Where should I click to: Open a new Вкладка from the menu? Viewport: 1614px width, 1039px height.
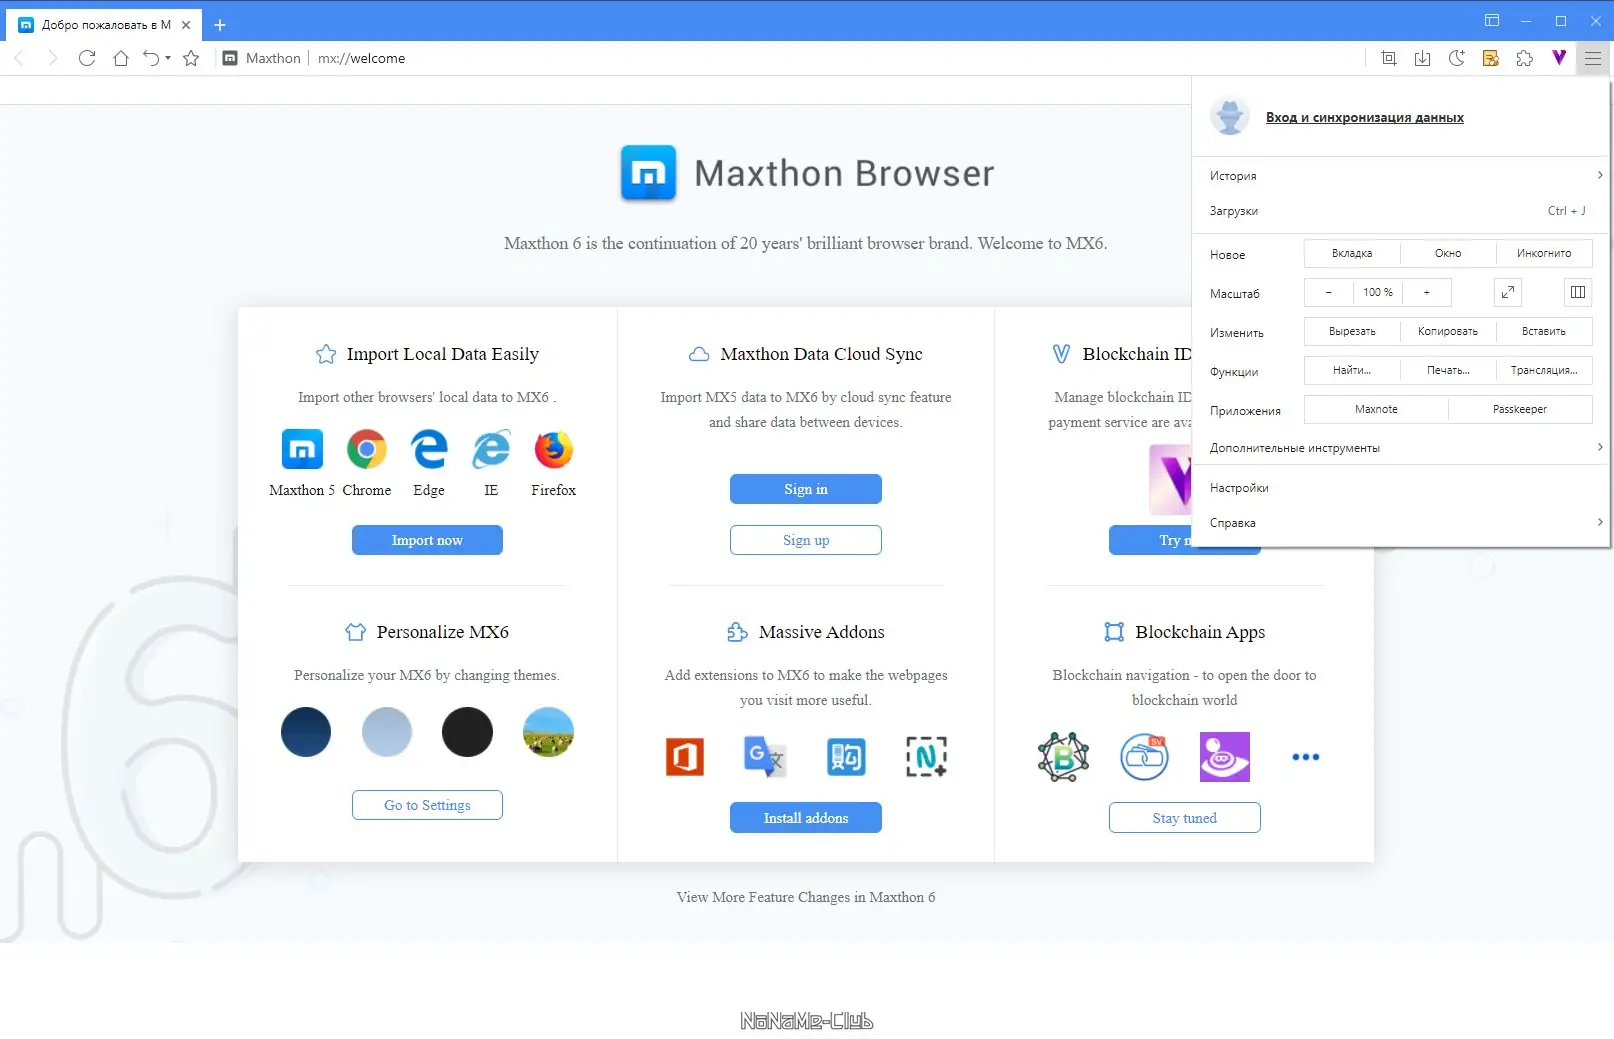(1352, 253)
